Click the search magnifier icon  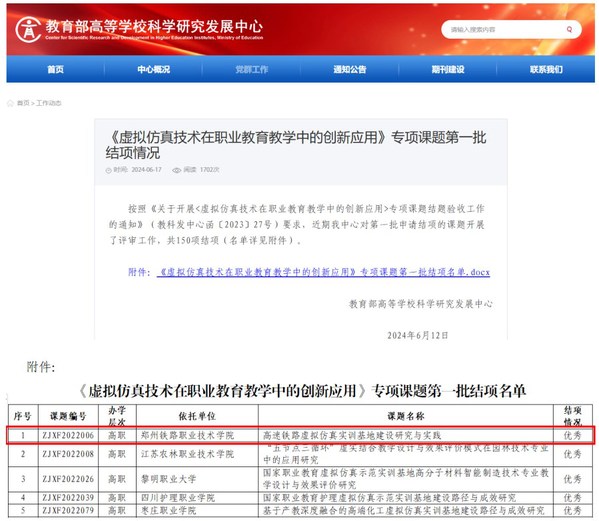point(569,29)
